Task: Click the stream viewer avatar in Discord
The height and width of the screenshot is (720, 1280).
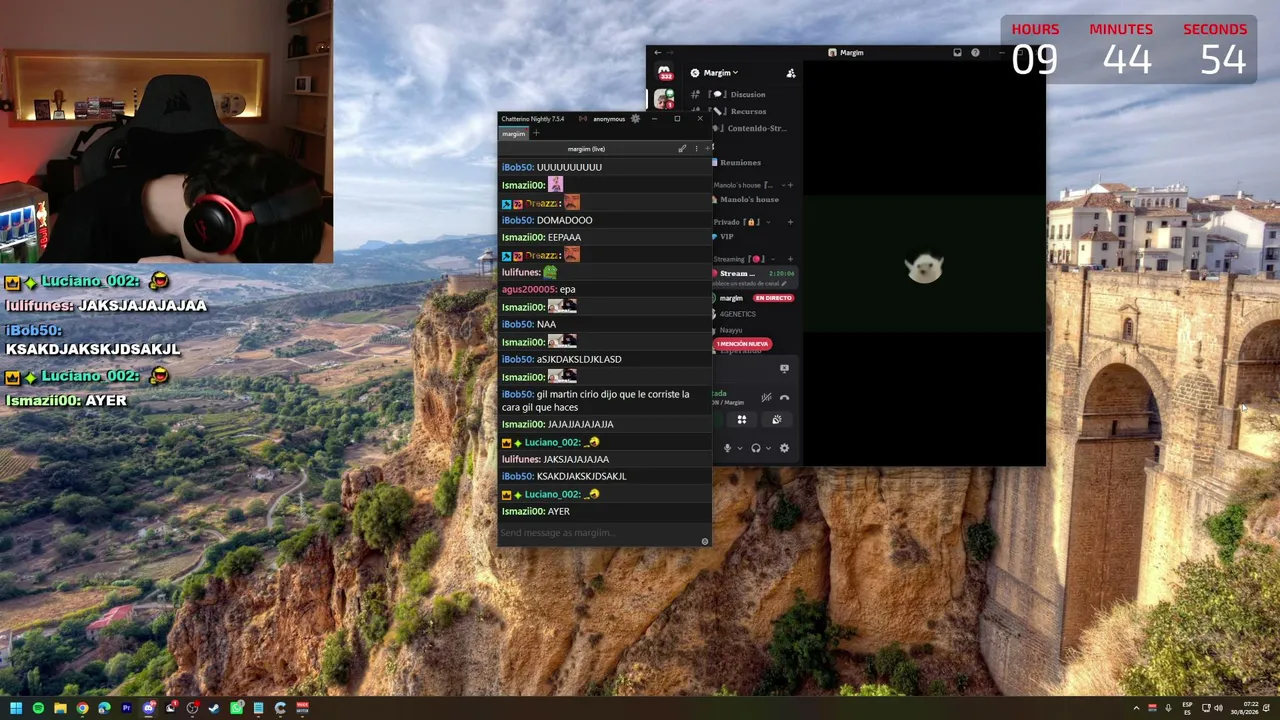Action: pos(924,268)
